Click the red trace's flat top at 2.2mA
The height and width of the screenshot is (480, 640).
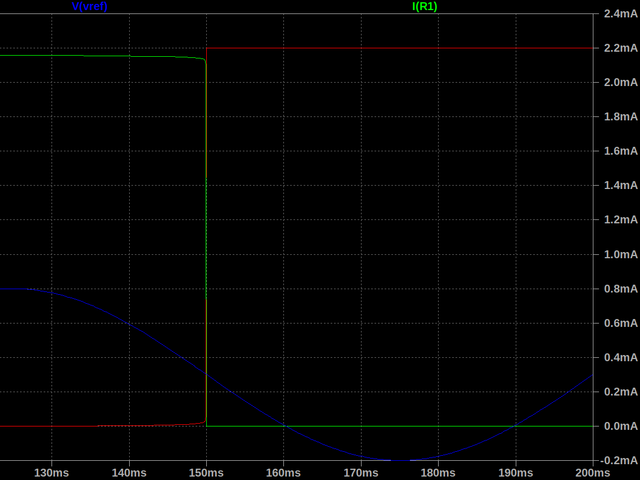click(400, 48)
